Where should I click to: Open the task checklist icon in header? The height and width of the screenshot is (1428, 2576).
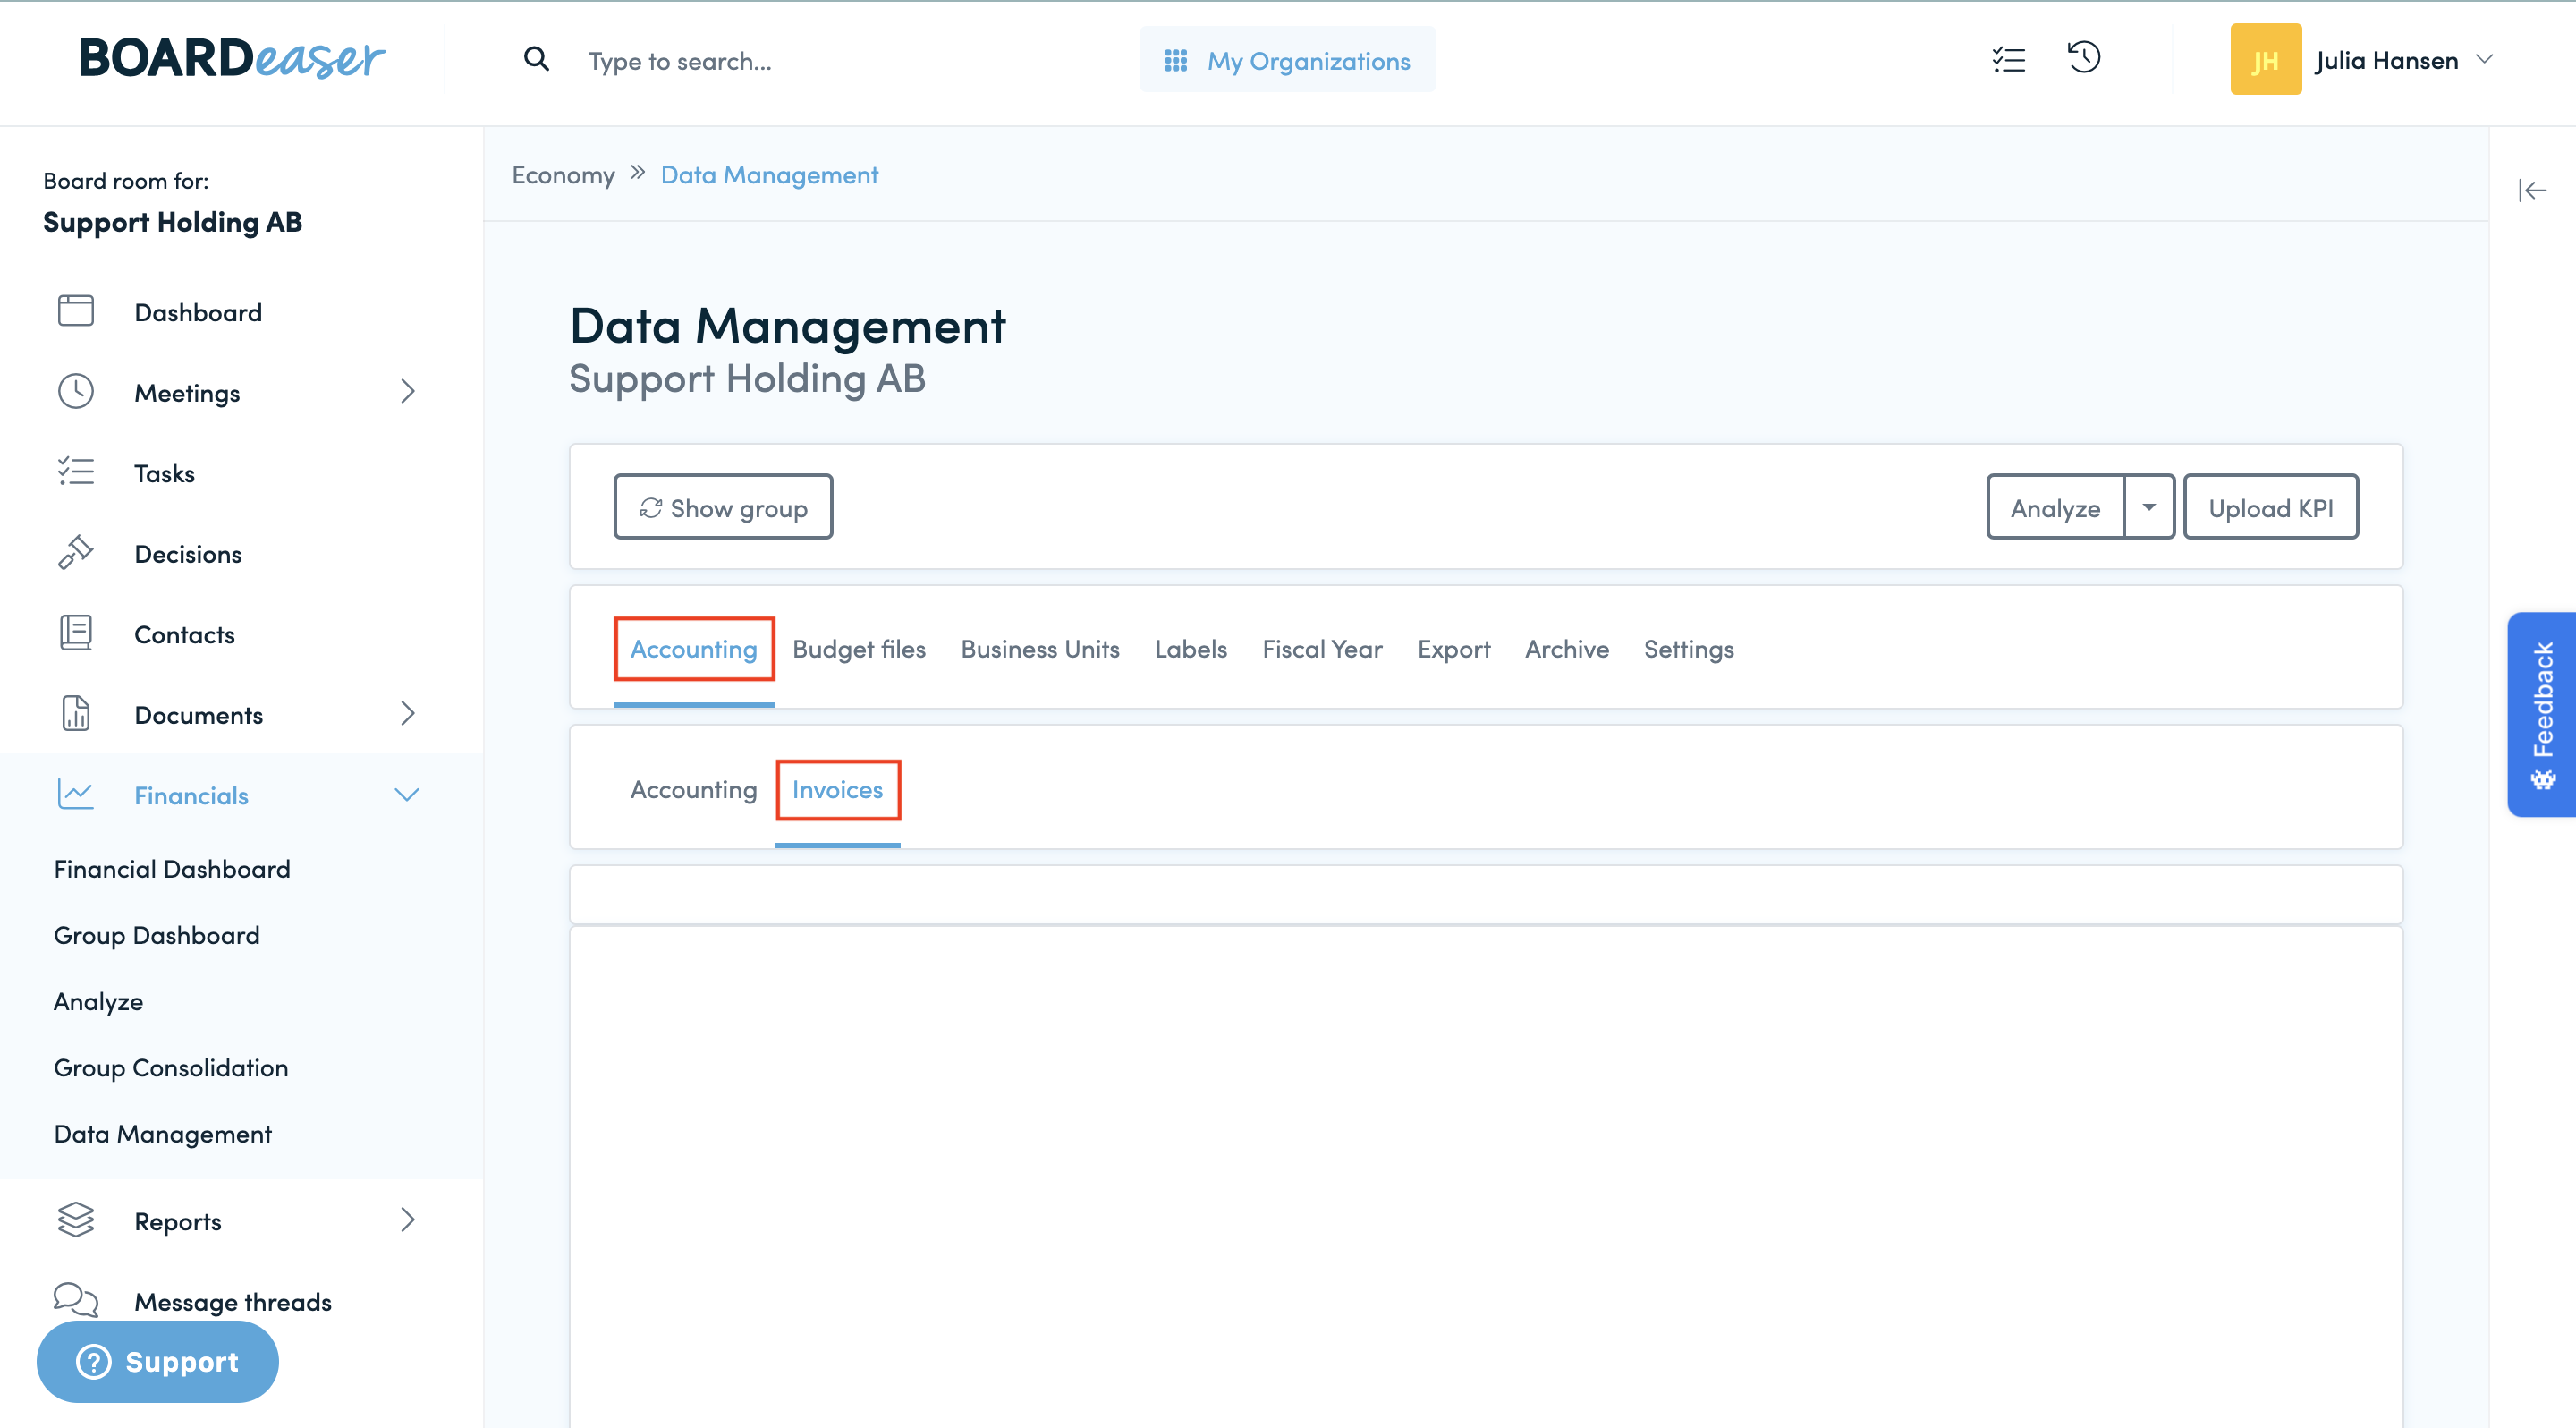[2008, 60]
